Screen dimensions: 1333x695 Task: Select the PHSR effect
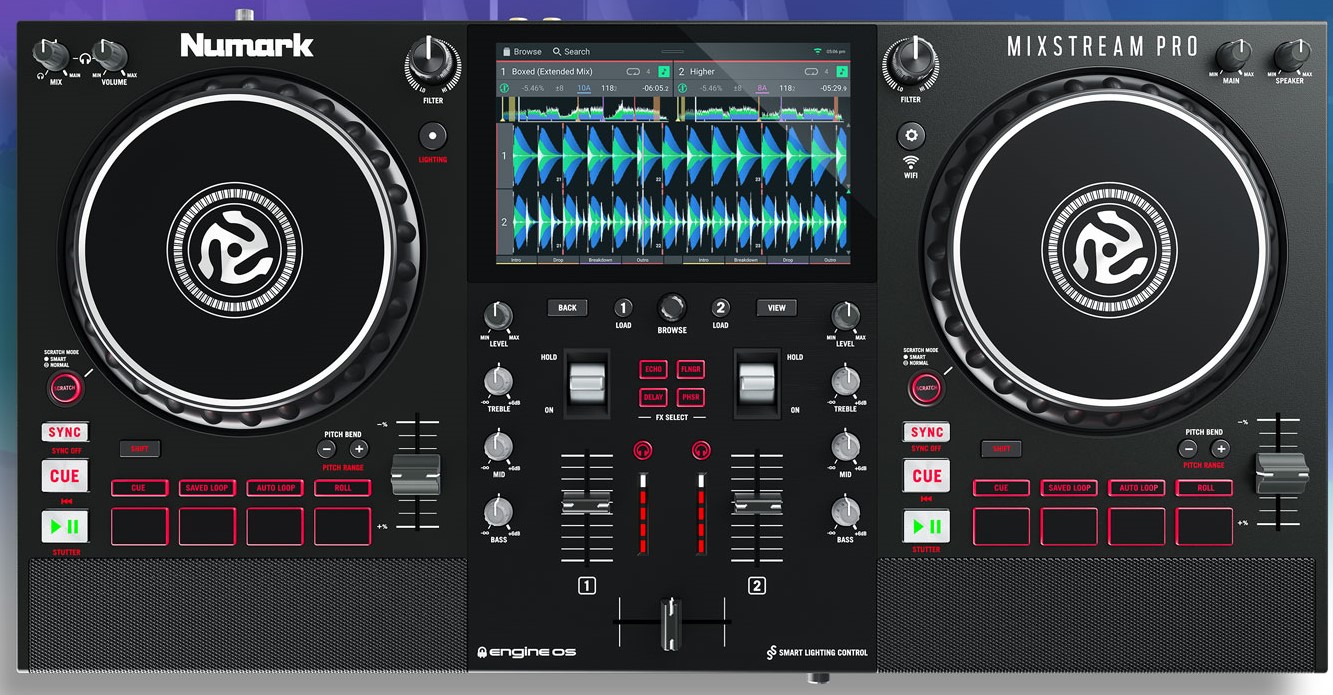(691, 397)
